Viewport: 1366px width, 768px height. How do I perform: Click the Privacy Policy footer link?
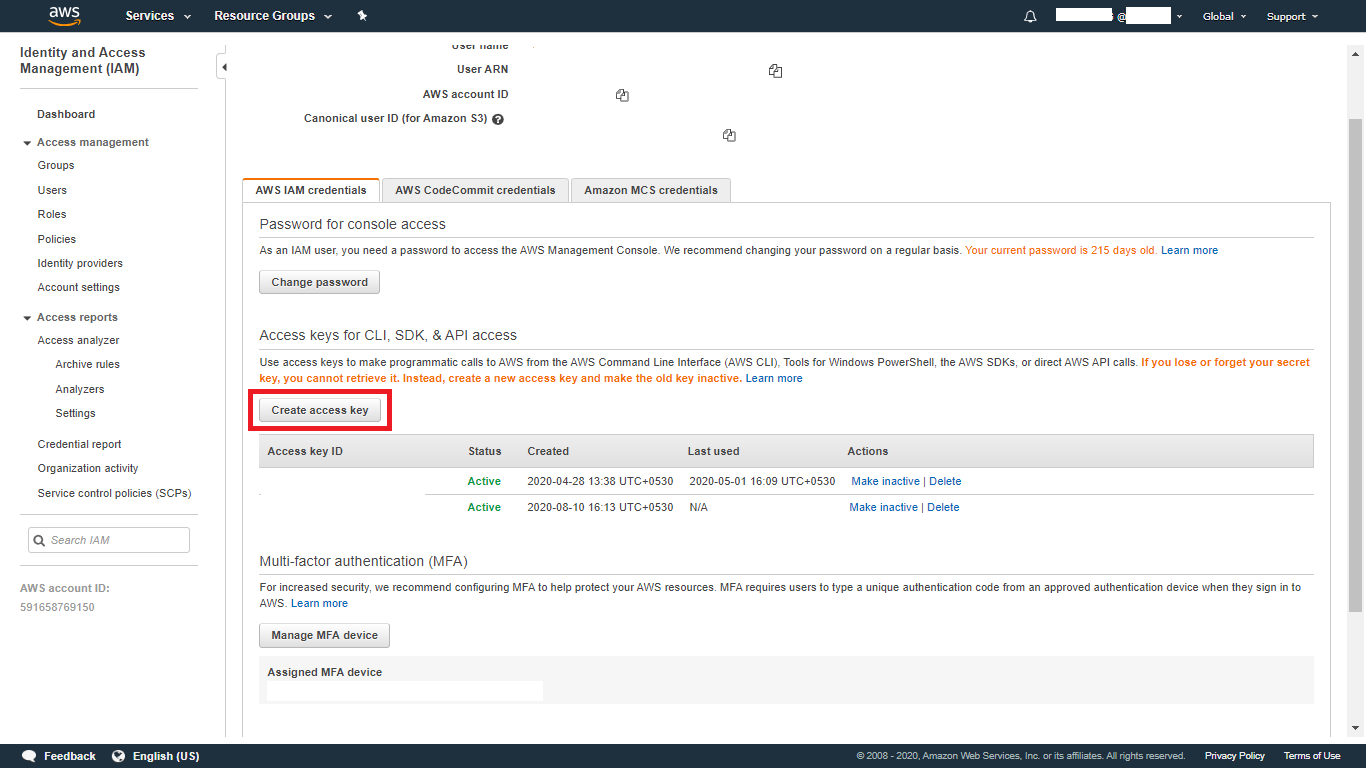1234,756
